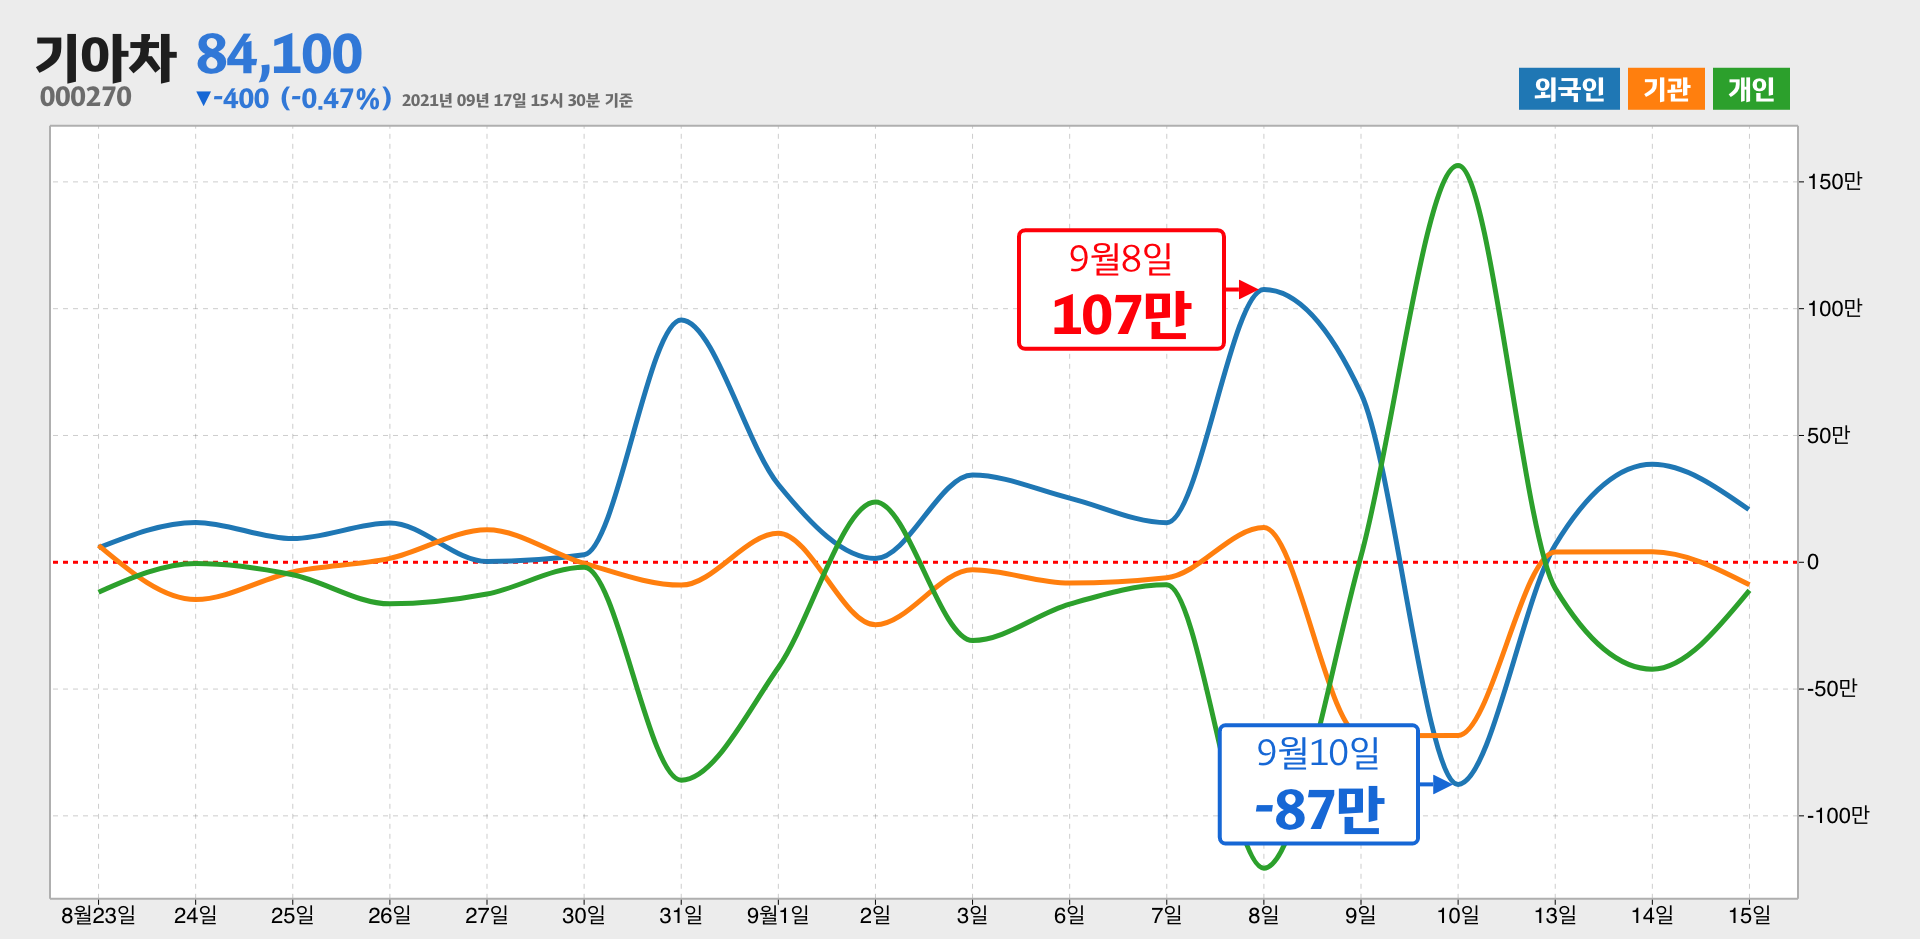Click the green line trough at 31일
The width and height of the screenshot is (1920, 939).
(681, 780)
